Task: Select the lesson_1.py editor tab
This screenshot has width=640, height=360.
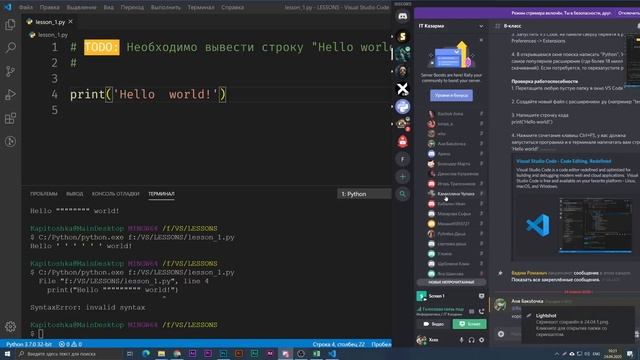Action: click(x=49, y=22)
